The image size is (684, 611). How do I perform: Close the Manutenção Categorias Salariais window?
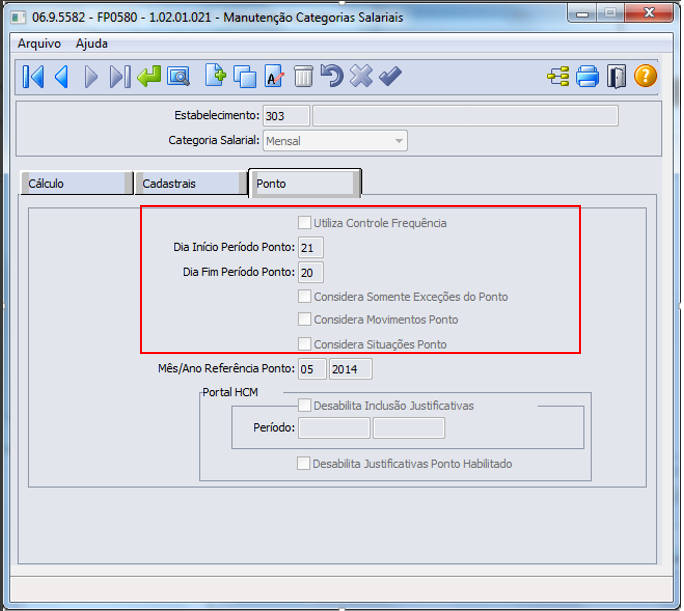(x=649, y=13)
